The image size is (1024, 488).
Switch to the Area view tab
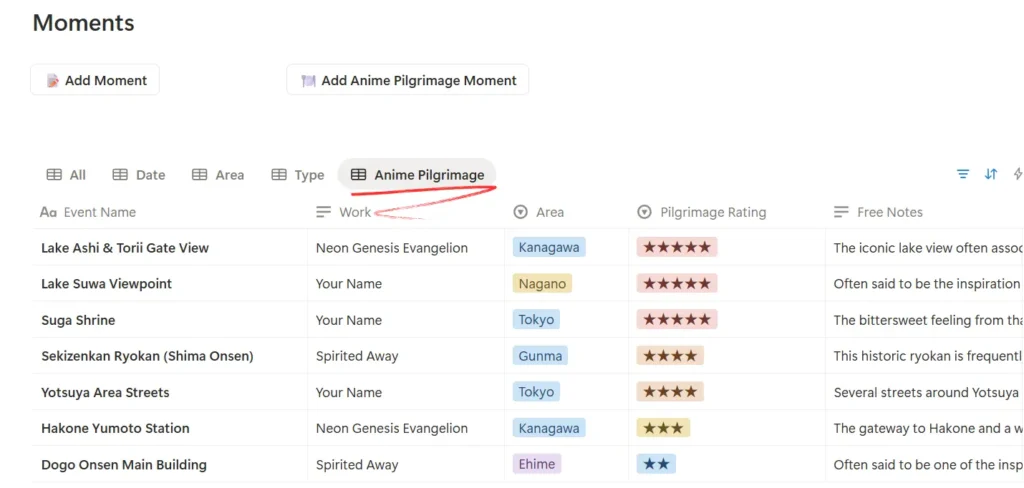click(218, 175)
